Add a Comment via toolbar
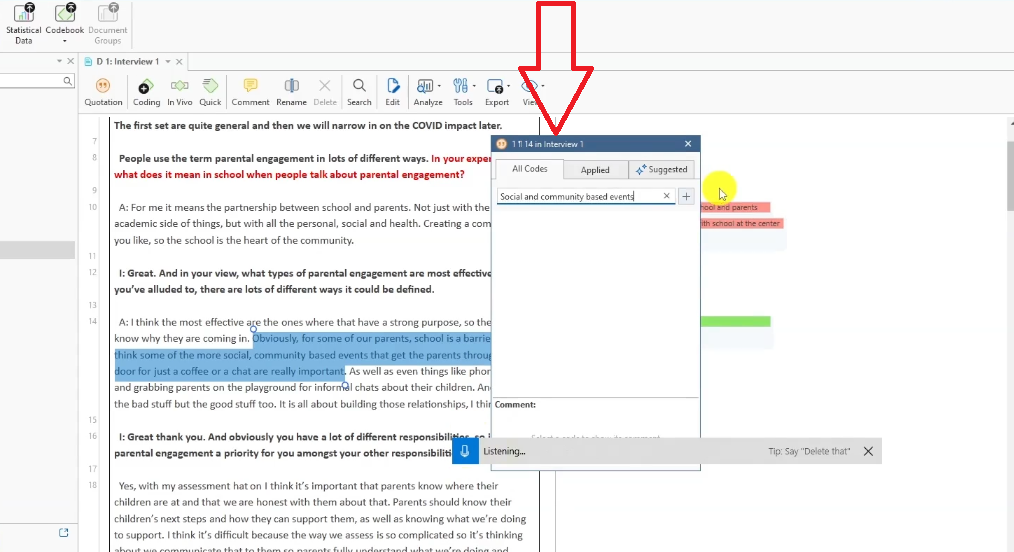The width and height of the screenshot is (1014, 552). pyautogui.click(x=250, y=91)
